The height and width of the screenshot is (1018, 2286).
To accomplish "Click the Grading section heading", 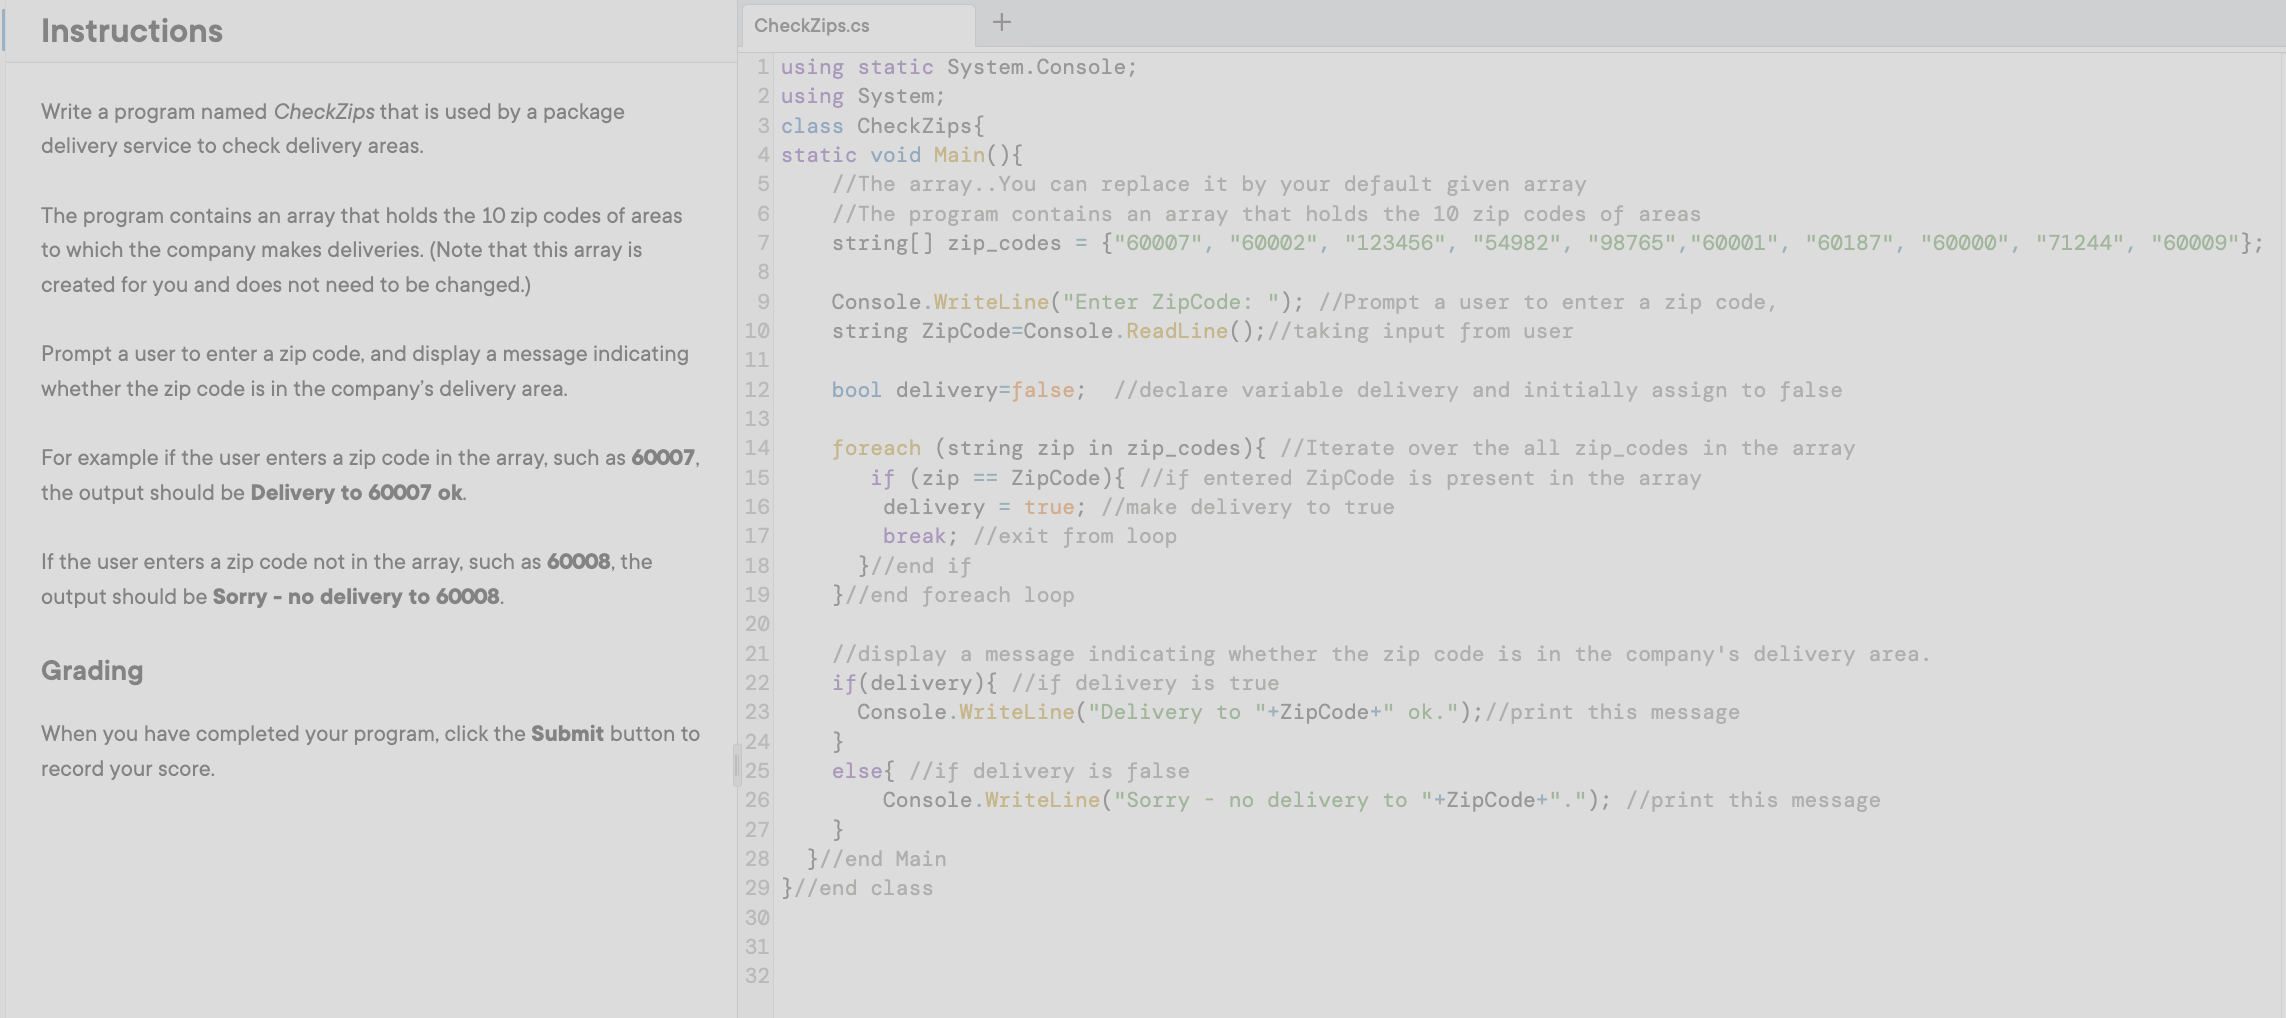I will coord(91,670).
